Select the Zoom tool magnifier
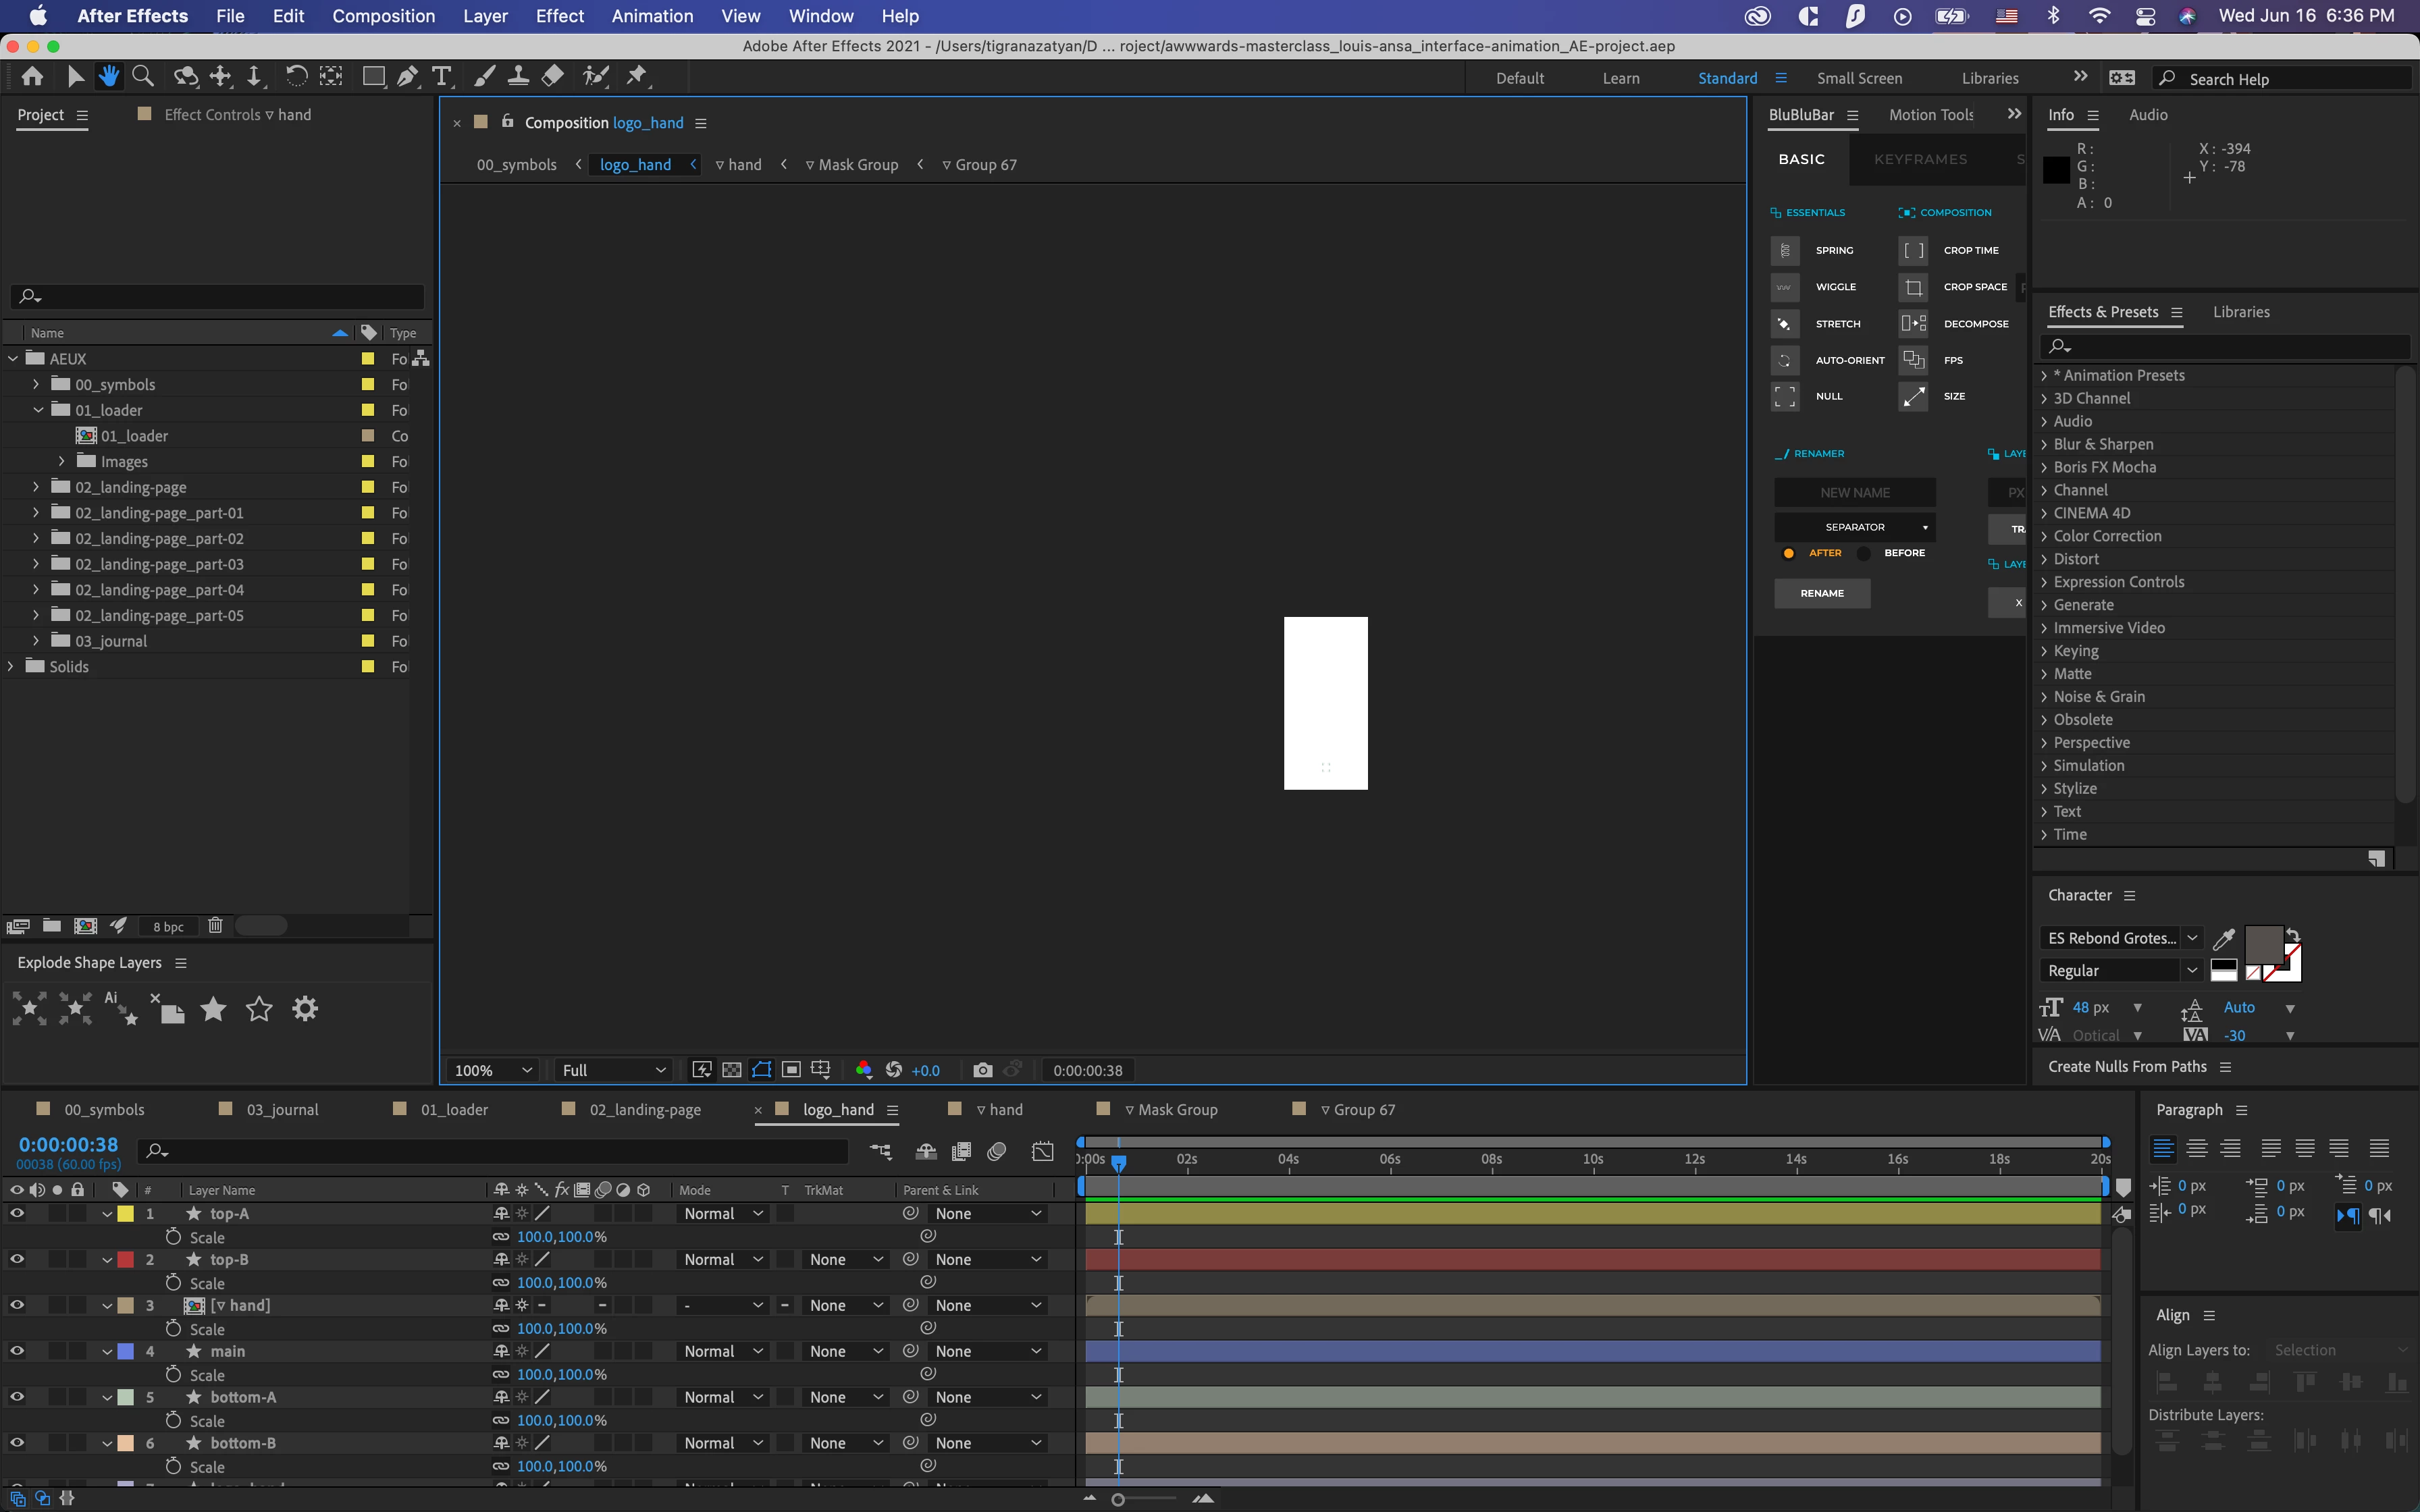The image size is (2420, 1512). pyautogui.click(x=143, y=76)
